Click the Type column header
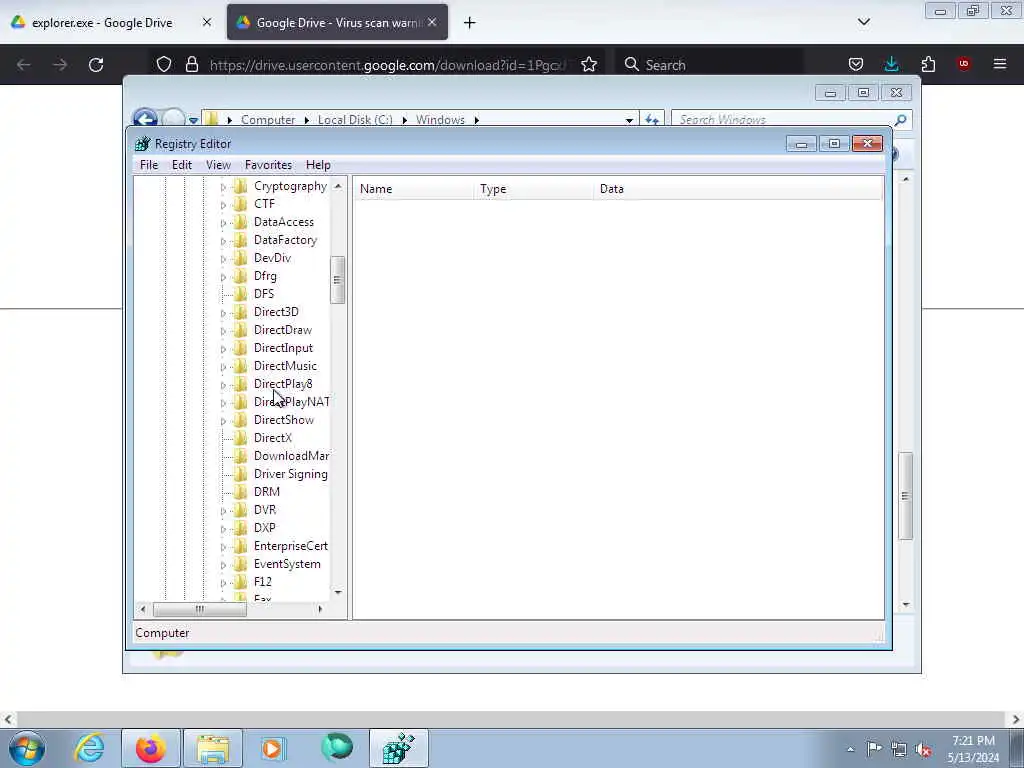Viewport: 1024px width, 768px height. [x=534, y=189]
